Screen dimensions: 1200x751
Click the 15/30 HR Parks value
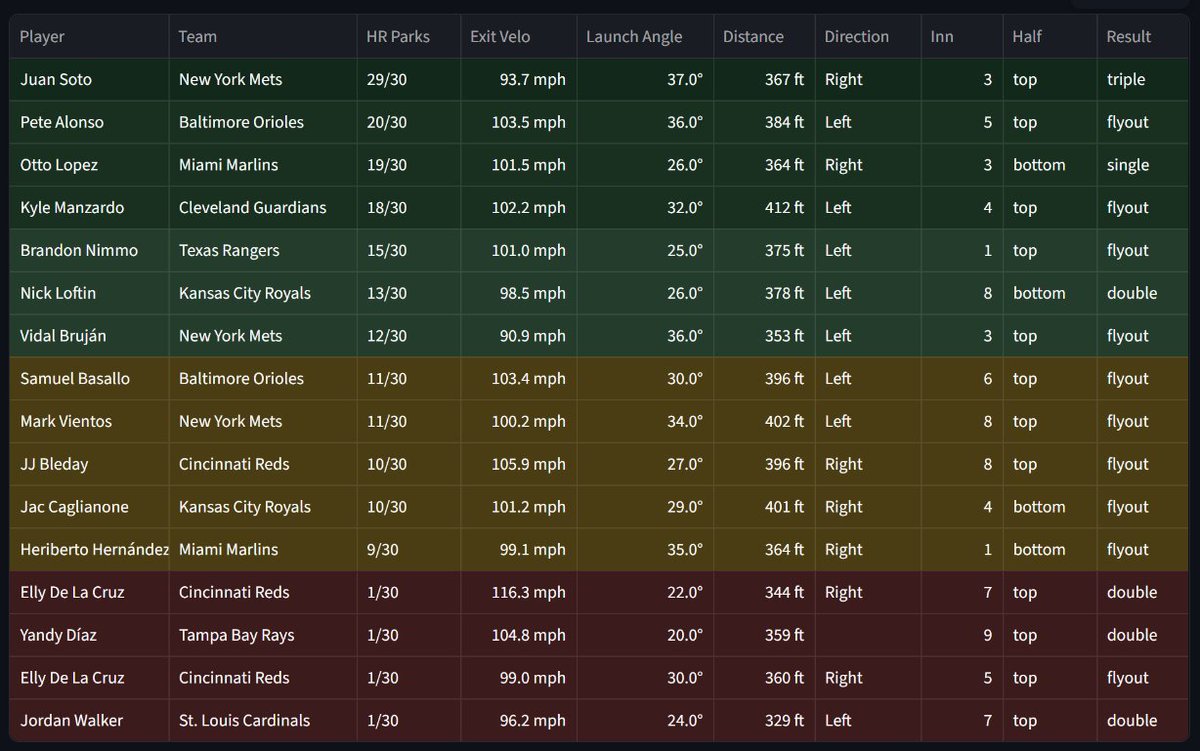(x=409, y=250)
